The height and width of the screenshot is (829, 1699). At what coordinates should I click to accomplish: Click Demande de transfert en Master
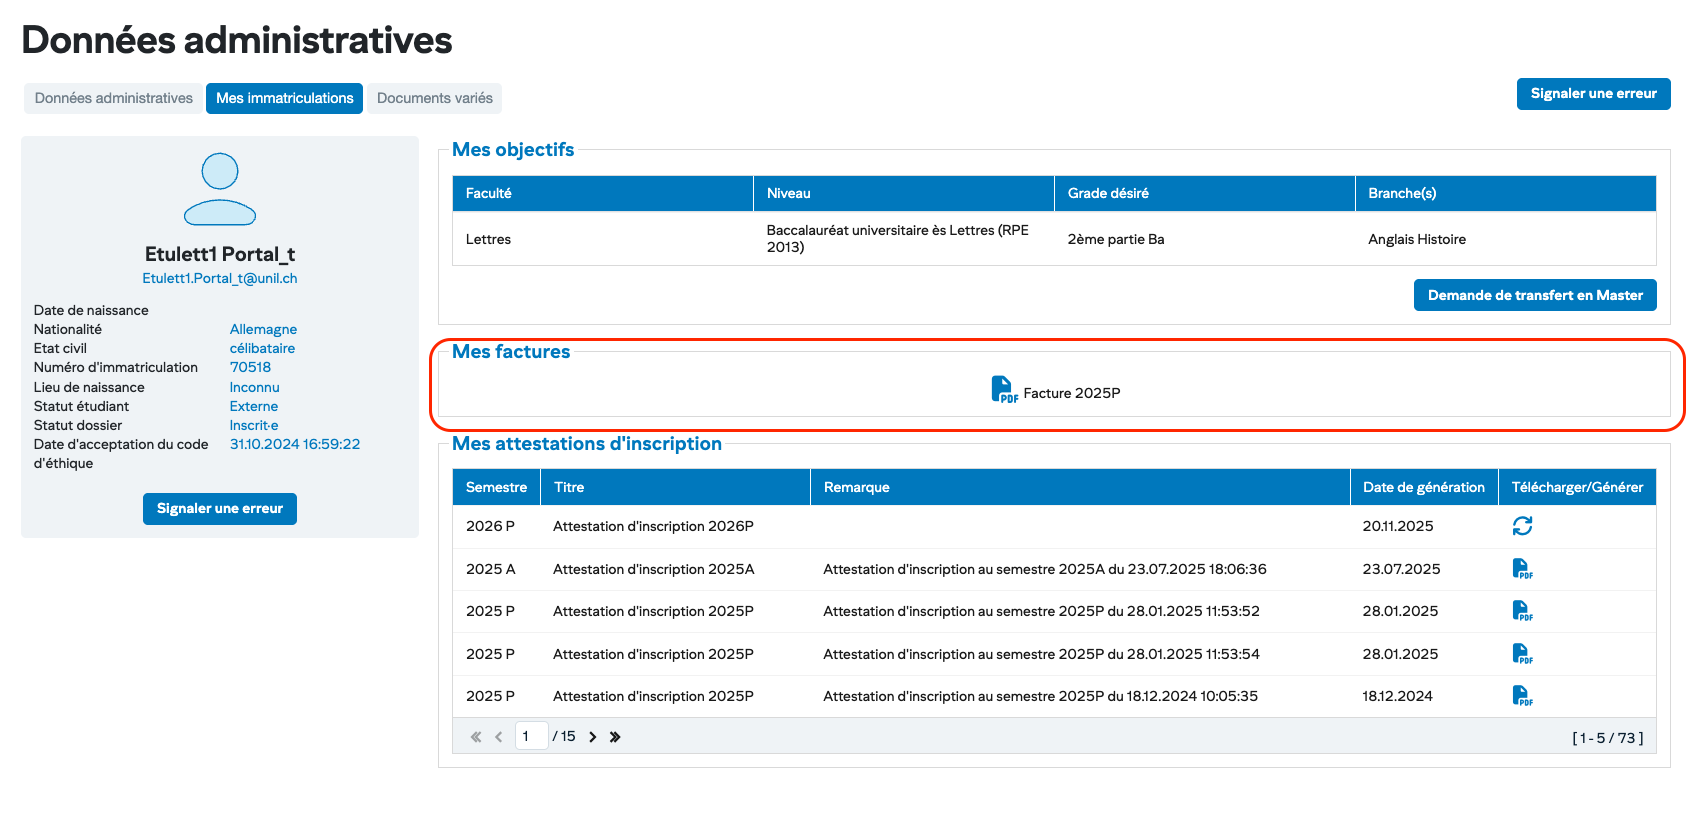1534,295
